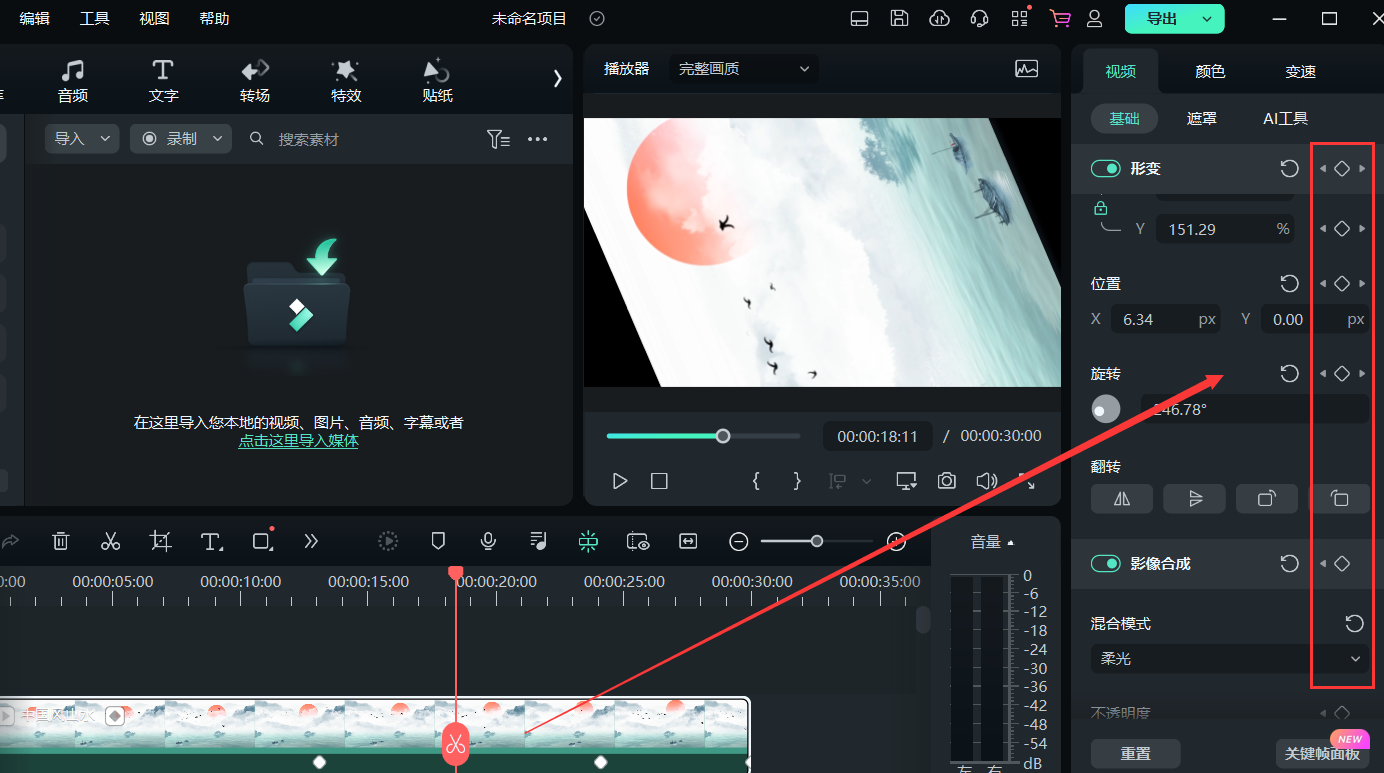1384x773 pixels.
Task: Open the 工具 menu
Action: pos(95,18)
